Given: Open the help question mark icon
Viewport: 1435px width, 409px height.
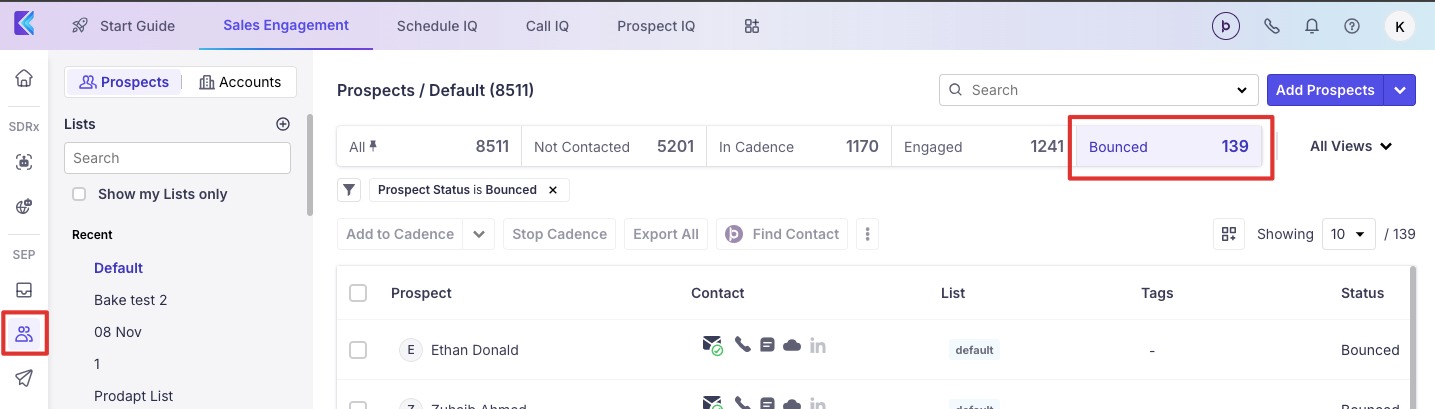Looking at the screenshot, I should tap(1352, 27).
